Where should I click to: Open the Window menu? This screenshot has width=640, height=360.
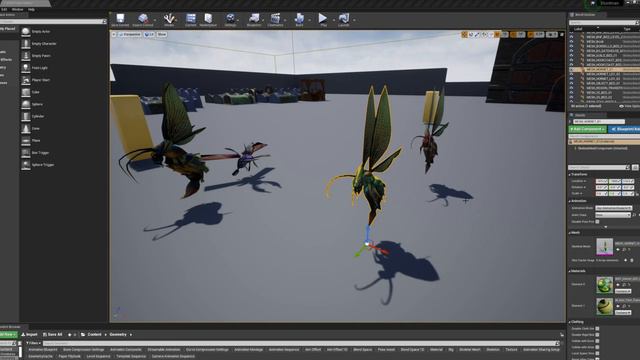coord(18,9)
